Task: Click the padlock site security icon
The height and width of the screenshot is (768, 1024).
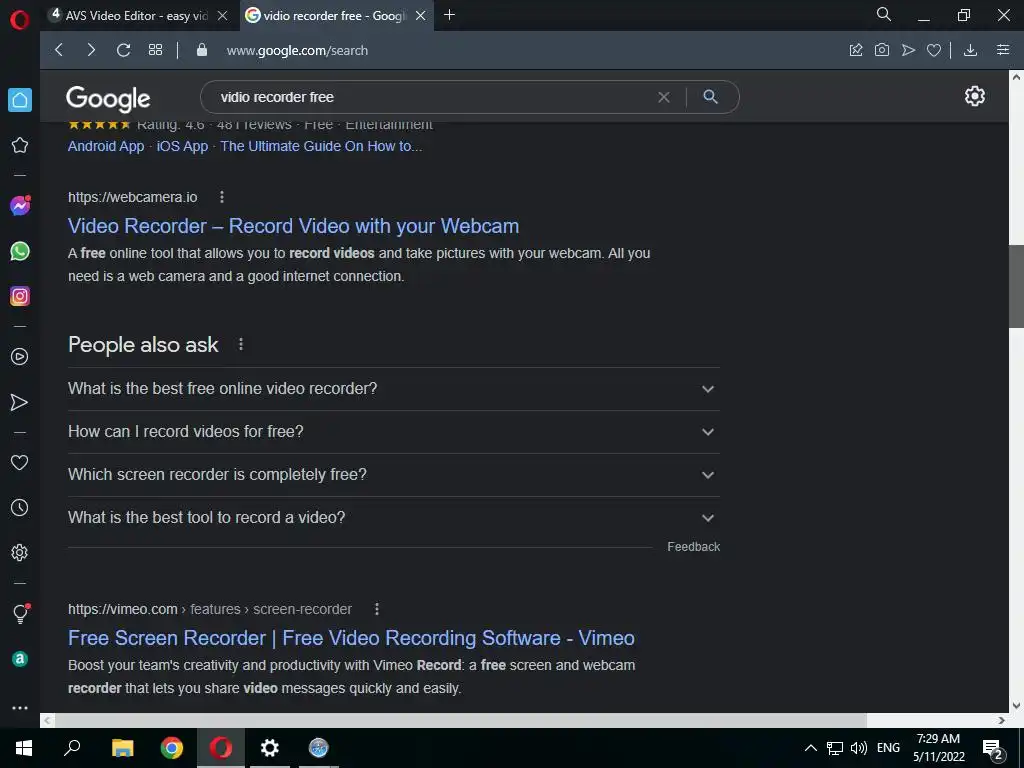Action: tap(202, 50)
